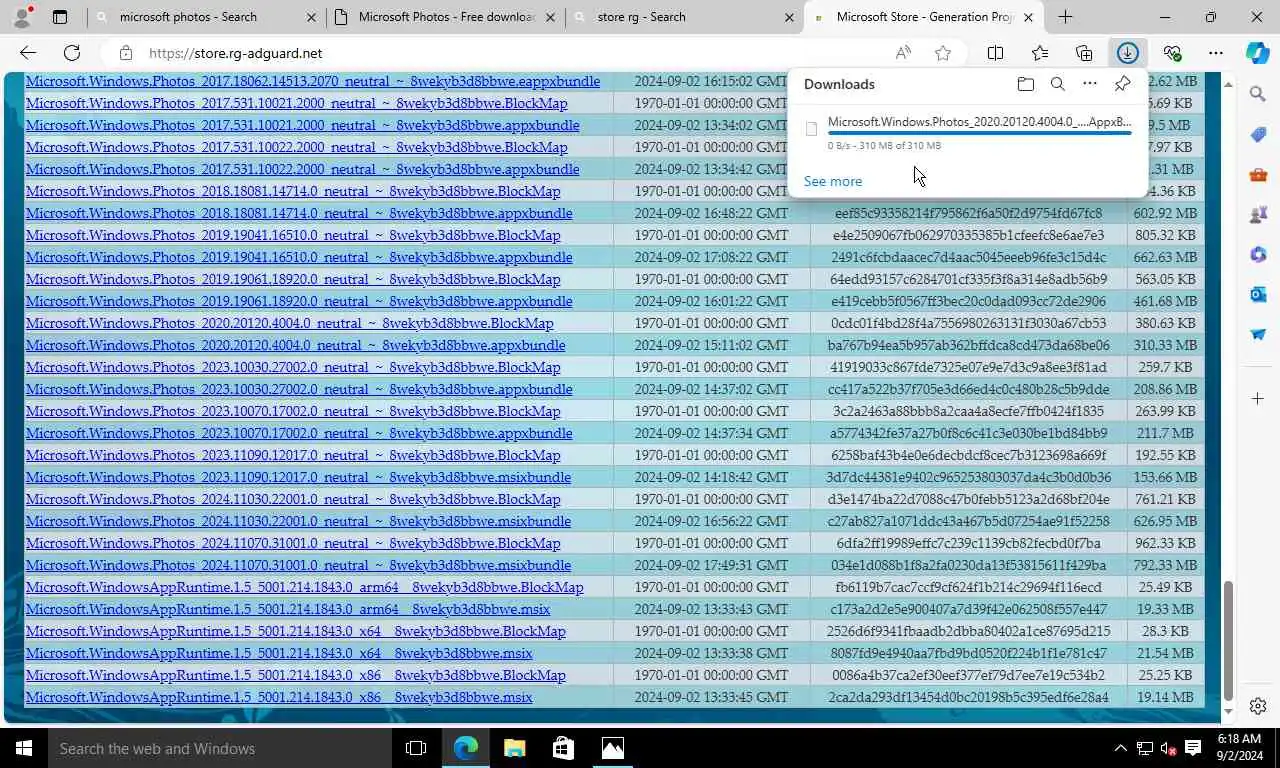Image resolution: width=1280 pixels, height=768 pixels.
Task: Select the Microsoft Store - Generation Project tab
Action: tap(923, 17)
